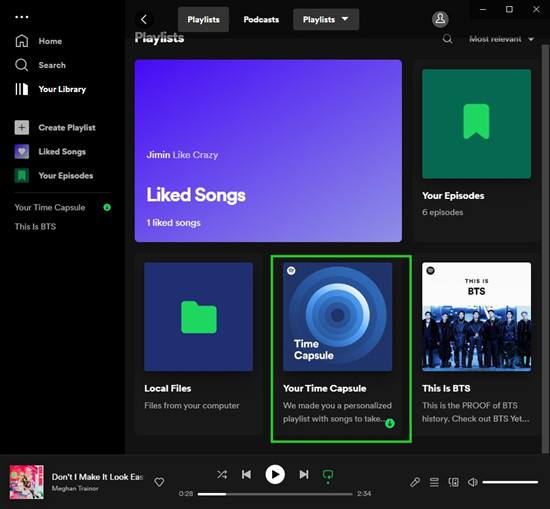Click the Local Files title text
Screen dimensions: 550x509
168,388
